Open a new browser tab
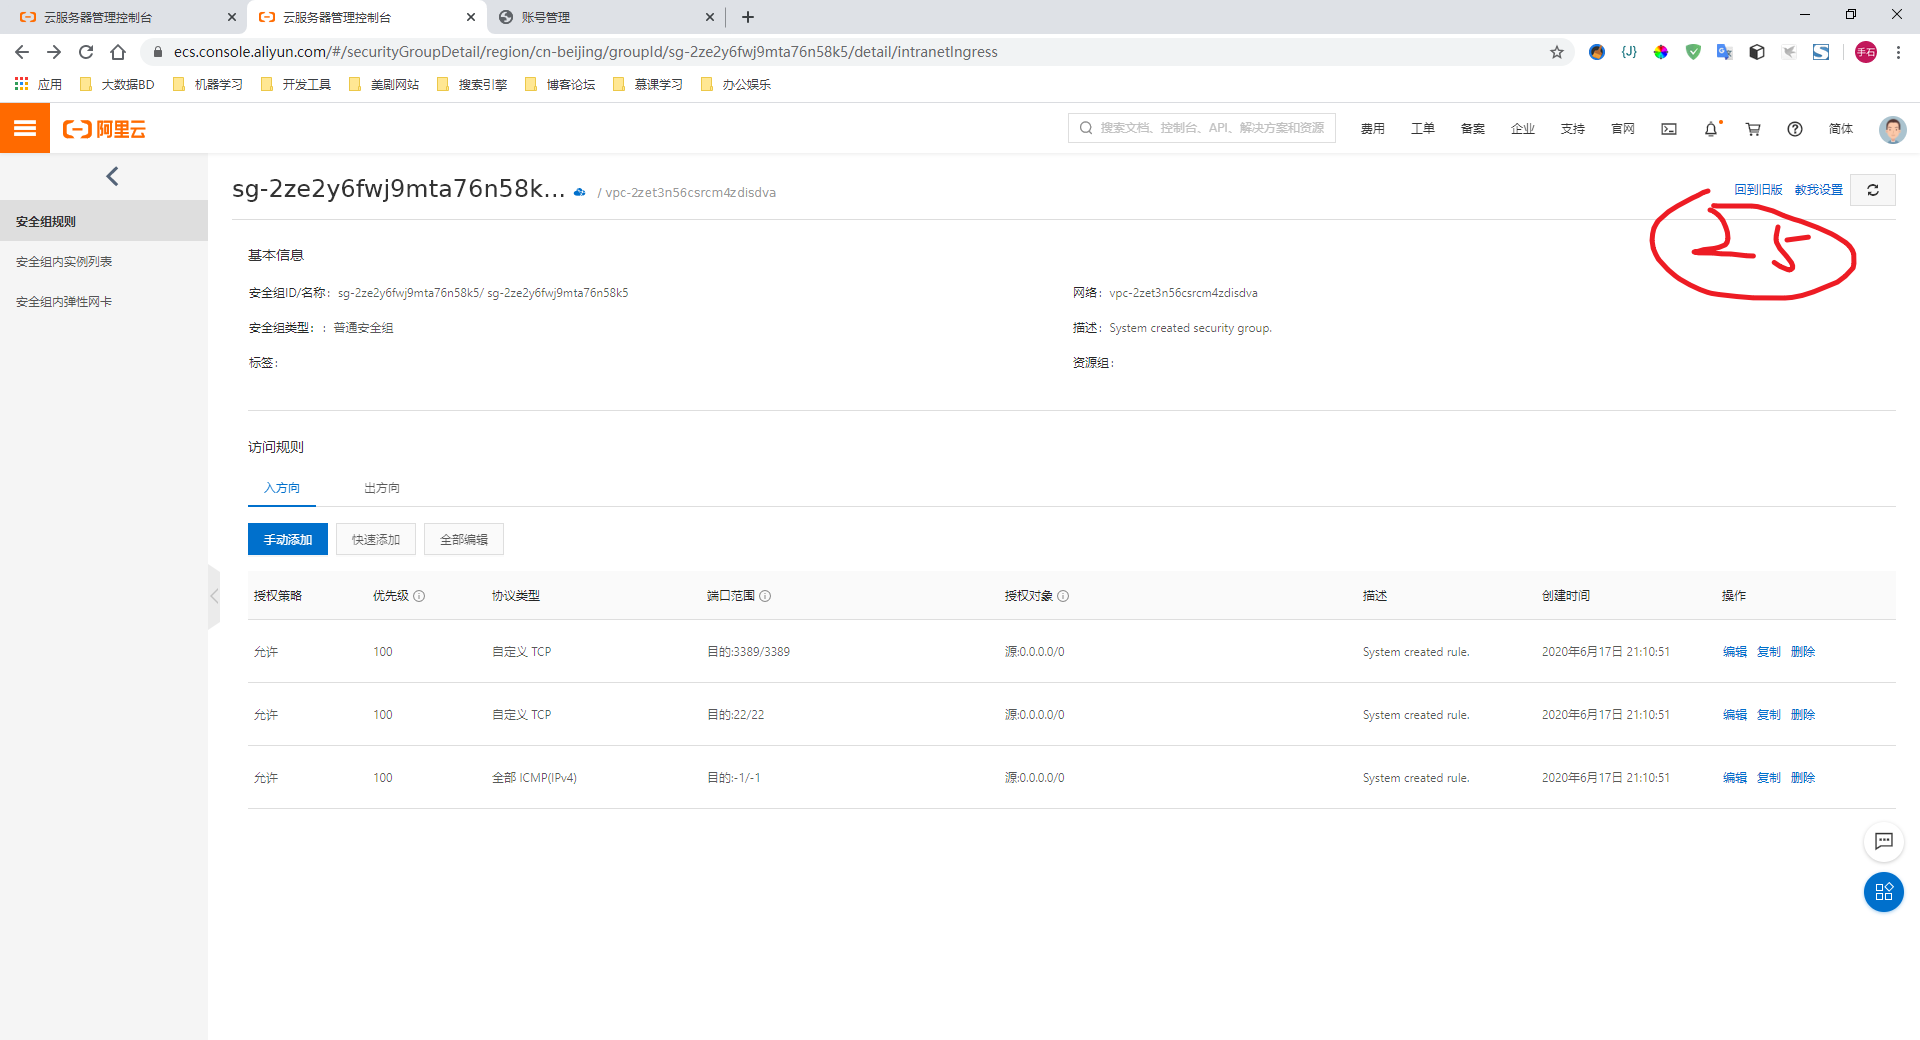The height and width of the screenshot is (1040, 1920). click(x=748, y=17)
